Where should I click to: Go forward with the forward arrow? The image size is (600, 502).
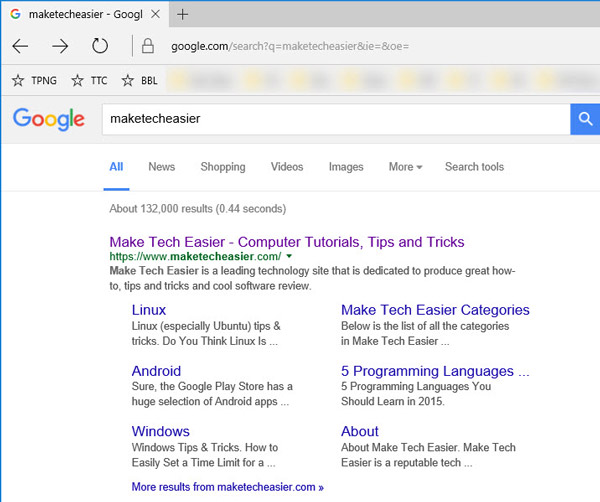[x=60, y=46]
